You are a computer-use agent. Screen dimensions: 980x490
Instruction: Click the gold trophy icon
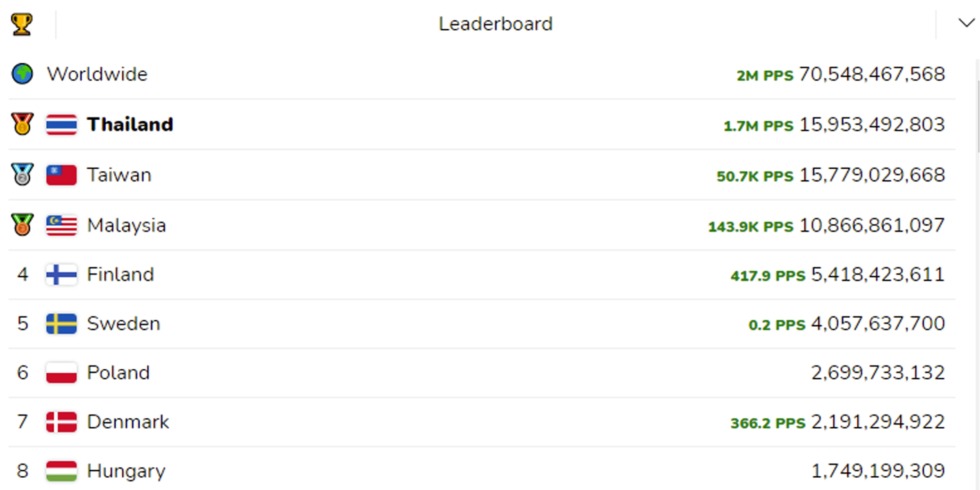[21, 23]
